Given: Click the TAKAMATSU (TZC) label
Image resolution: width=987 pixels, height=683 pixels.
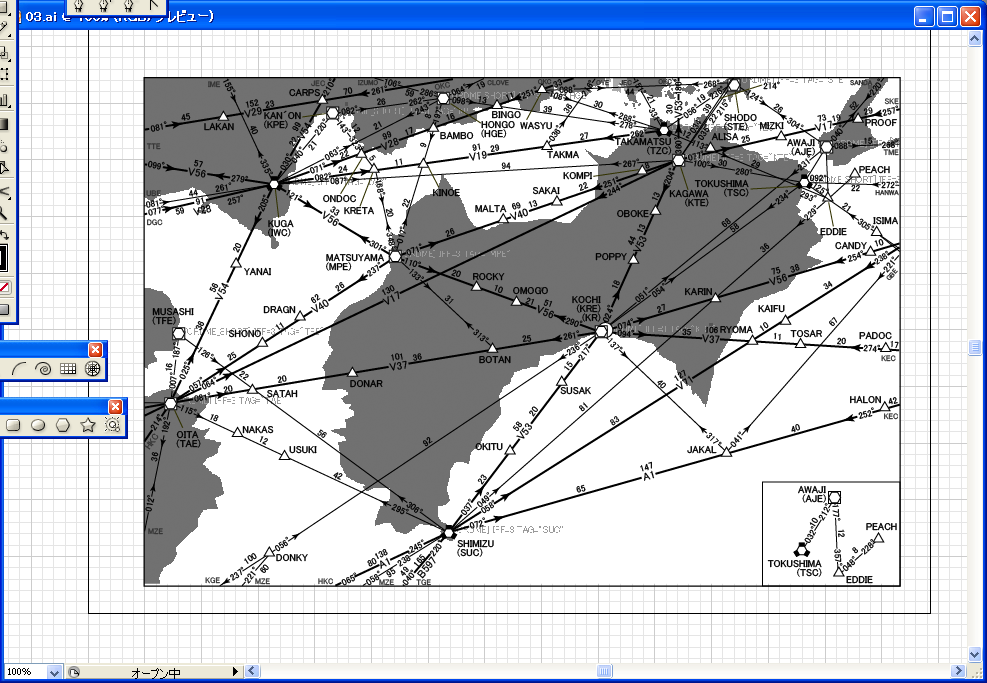Looking at the screenshot, I should pyautogui.click(x=643, y=146).
